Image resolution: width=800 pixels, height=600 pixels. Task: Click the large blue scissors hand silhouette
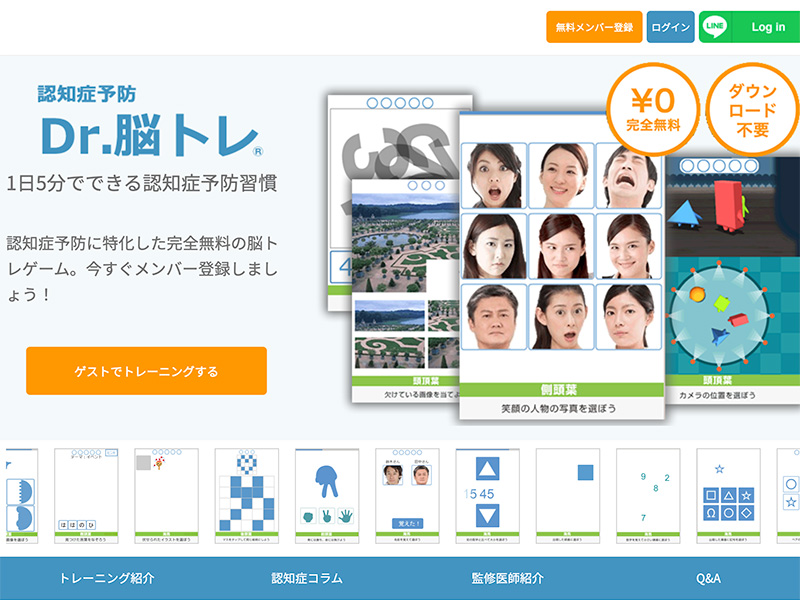(327, 481)
